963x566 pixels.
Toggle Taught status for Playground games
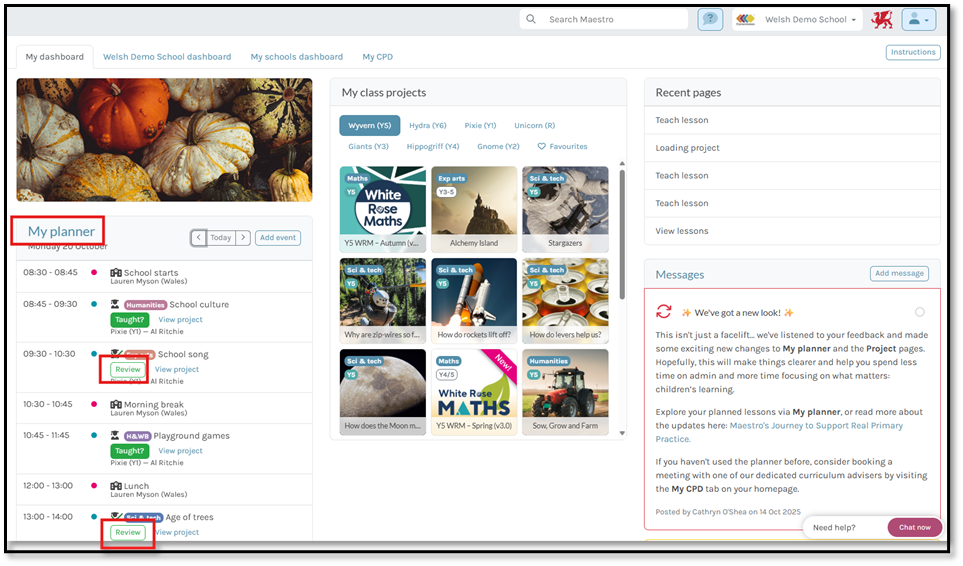(x=129, y=451)
